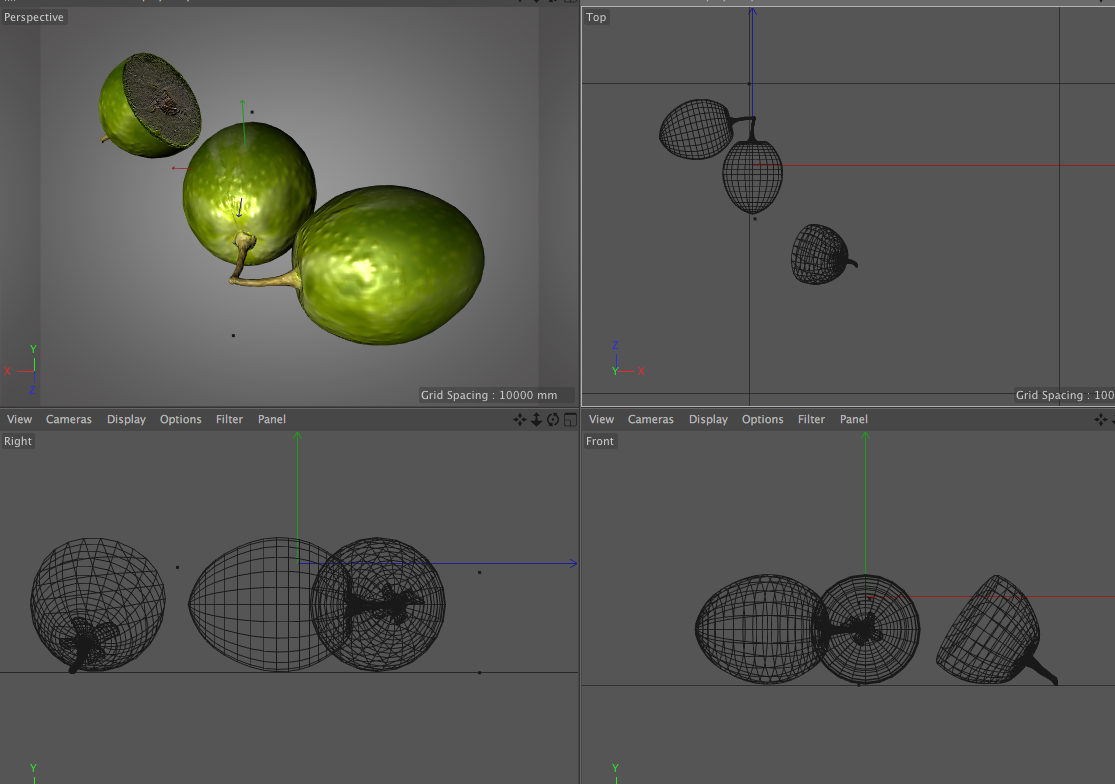Open Filter menu in the Front viewport
Viewport: 1115px width, 784px height.
(811, 420)
